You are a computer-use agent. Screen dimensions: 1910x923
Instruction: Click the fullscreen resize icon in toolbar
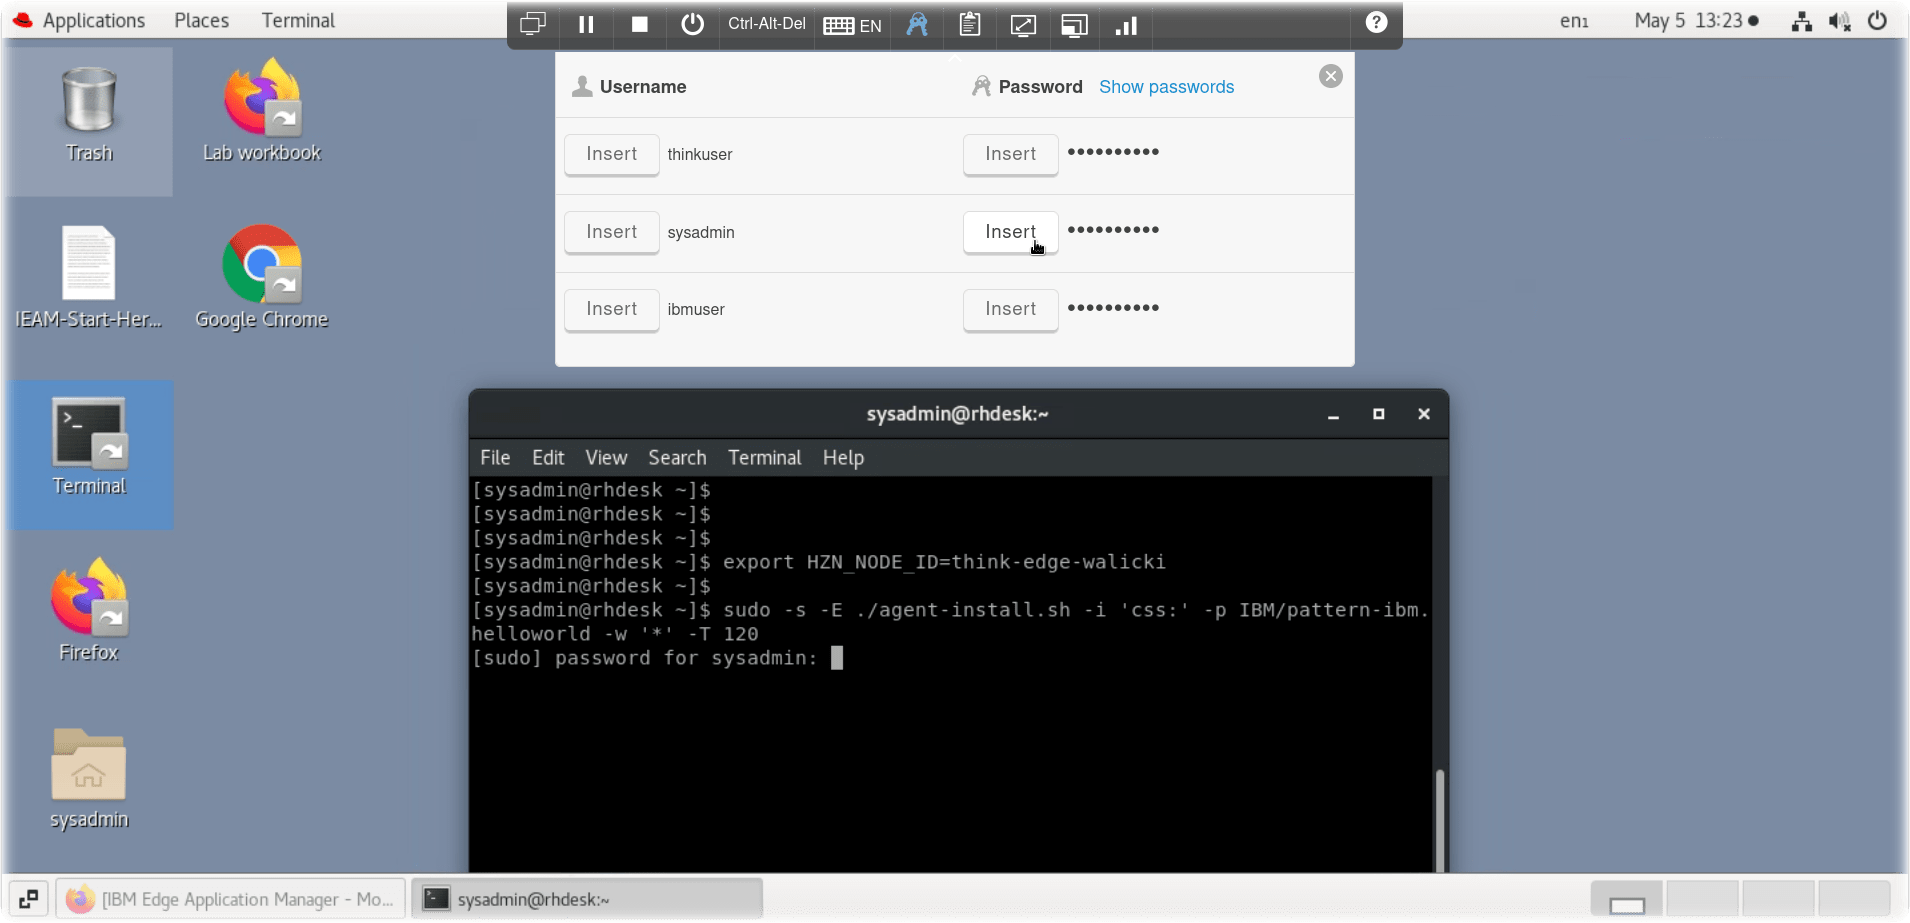(x=1023, y=25)
